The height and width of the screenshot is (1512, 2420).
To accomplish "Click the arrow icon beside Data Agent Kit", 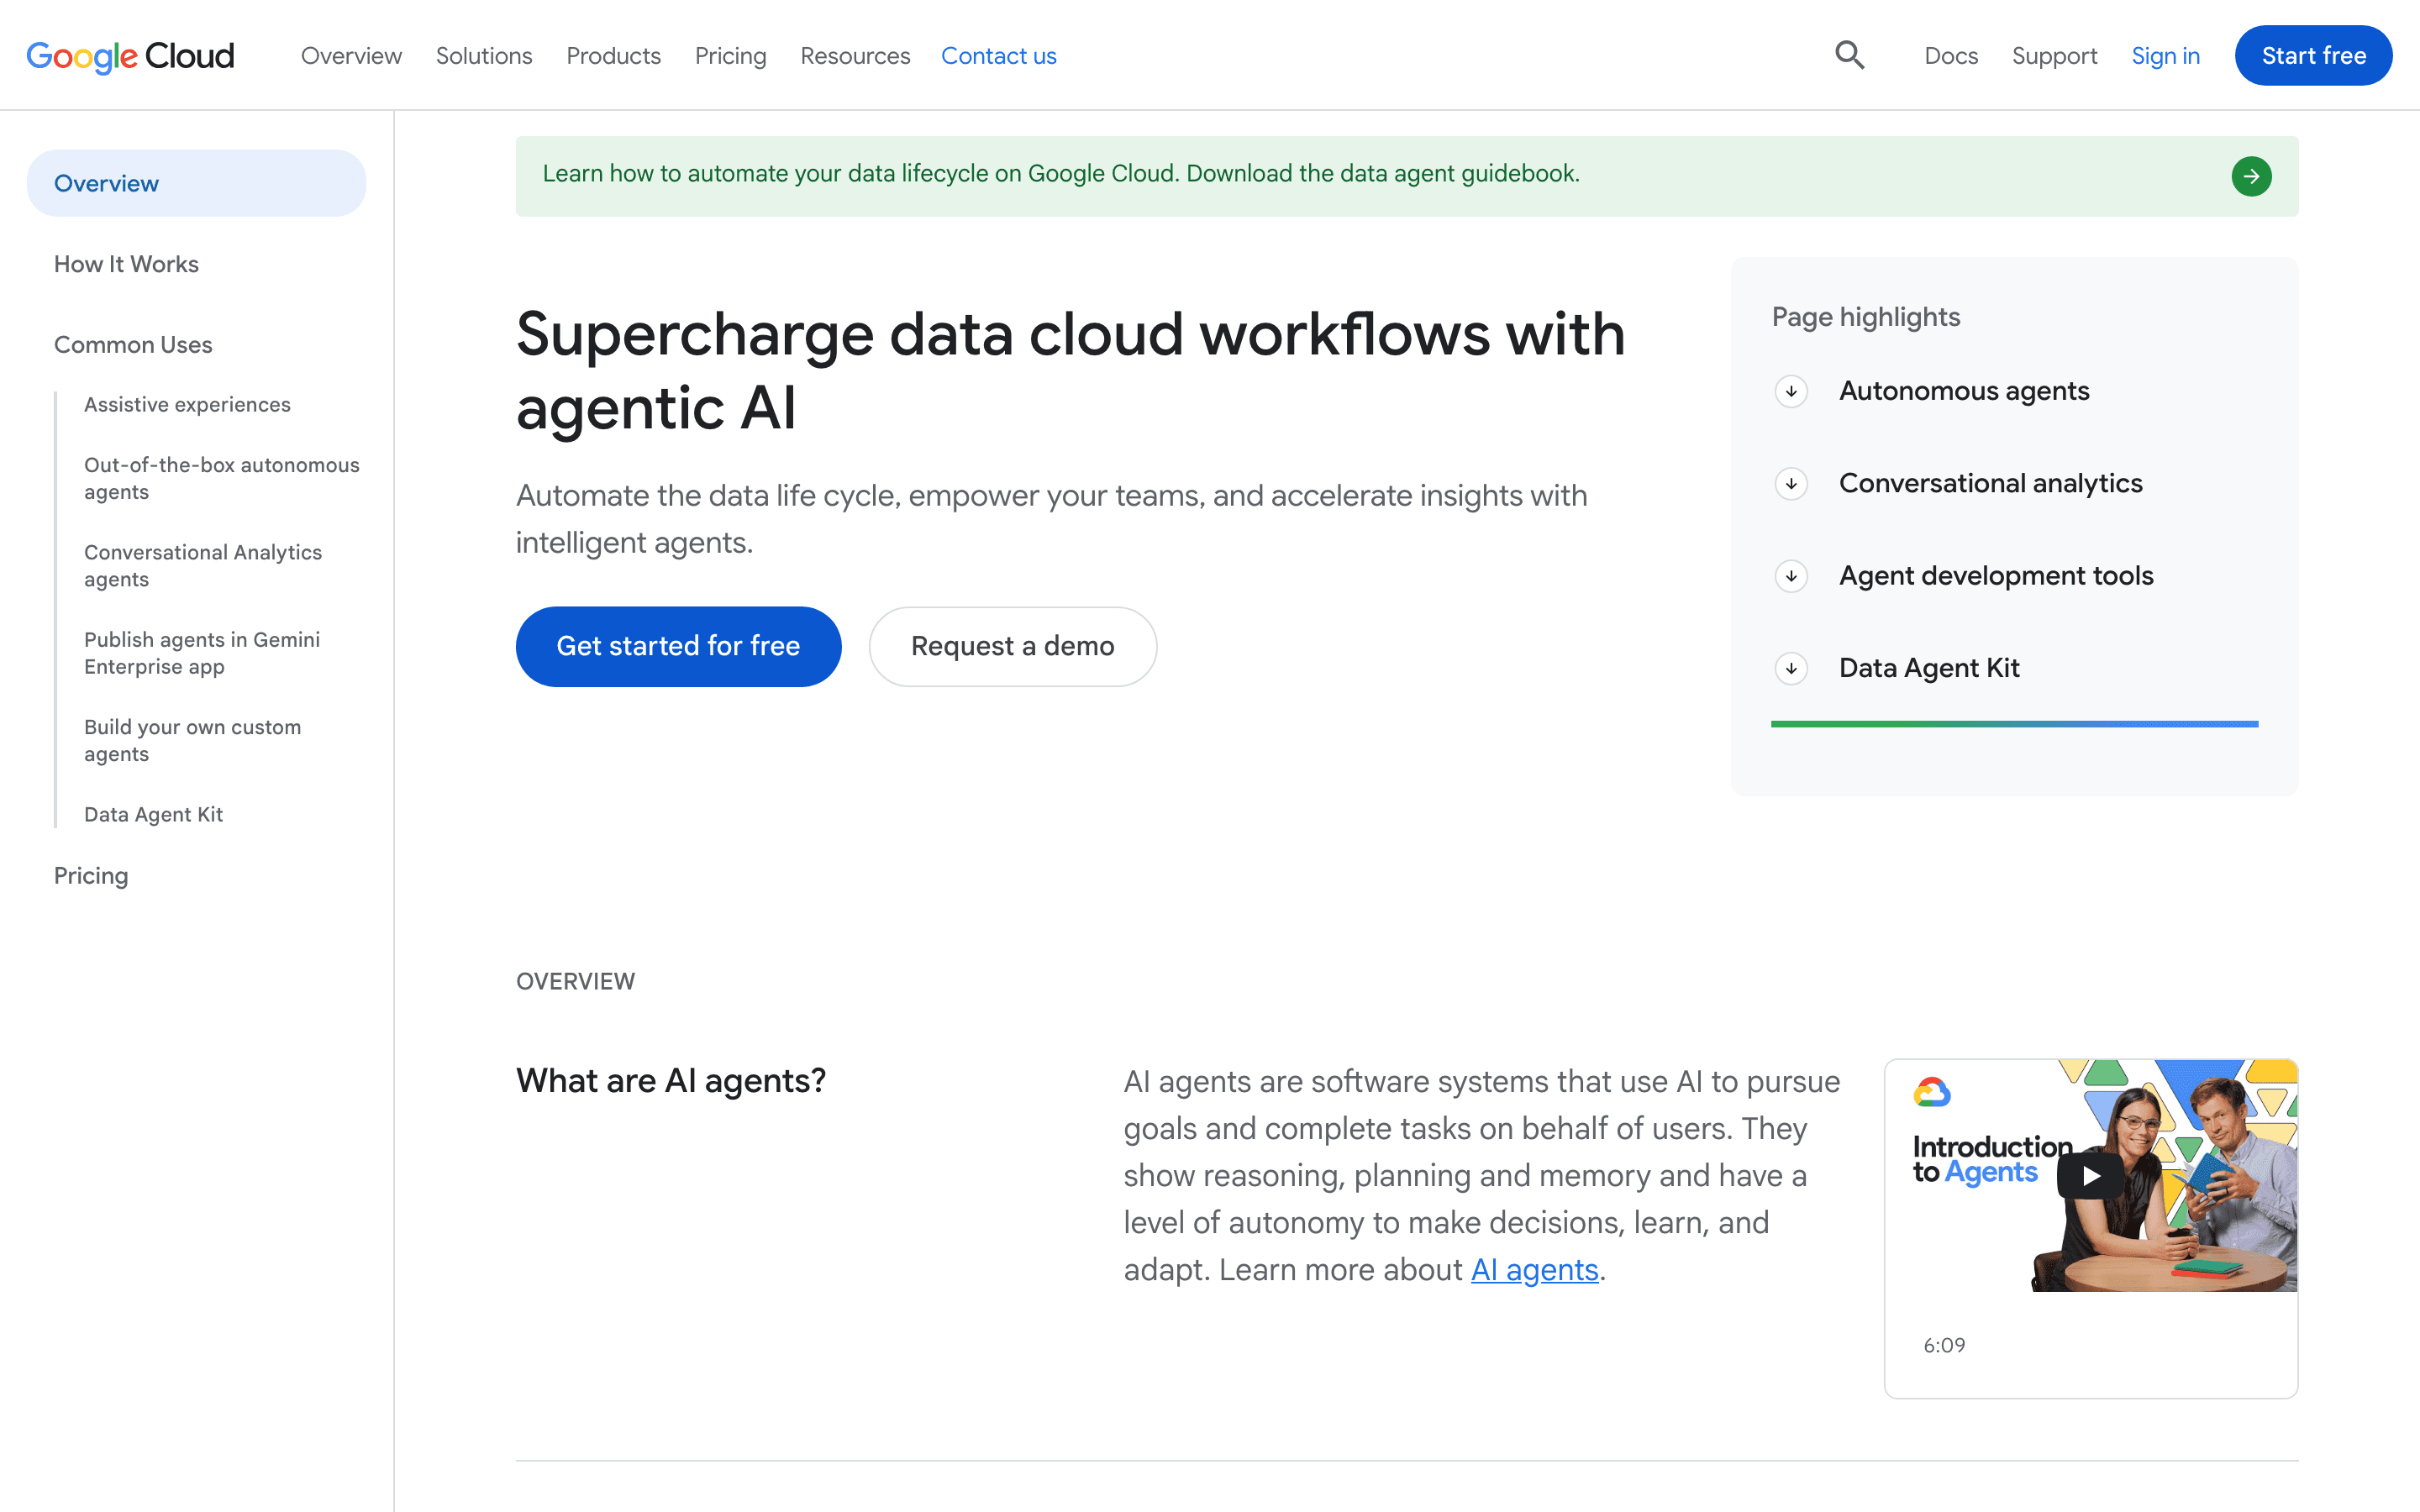I will coord(1791,668).
